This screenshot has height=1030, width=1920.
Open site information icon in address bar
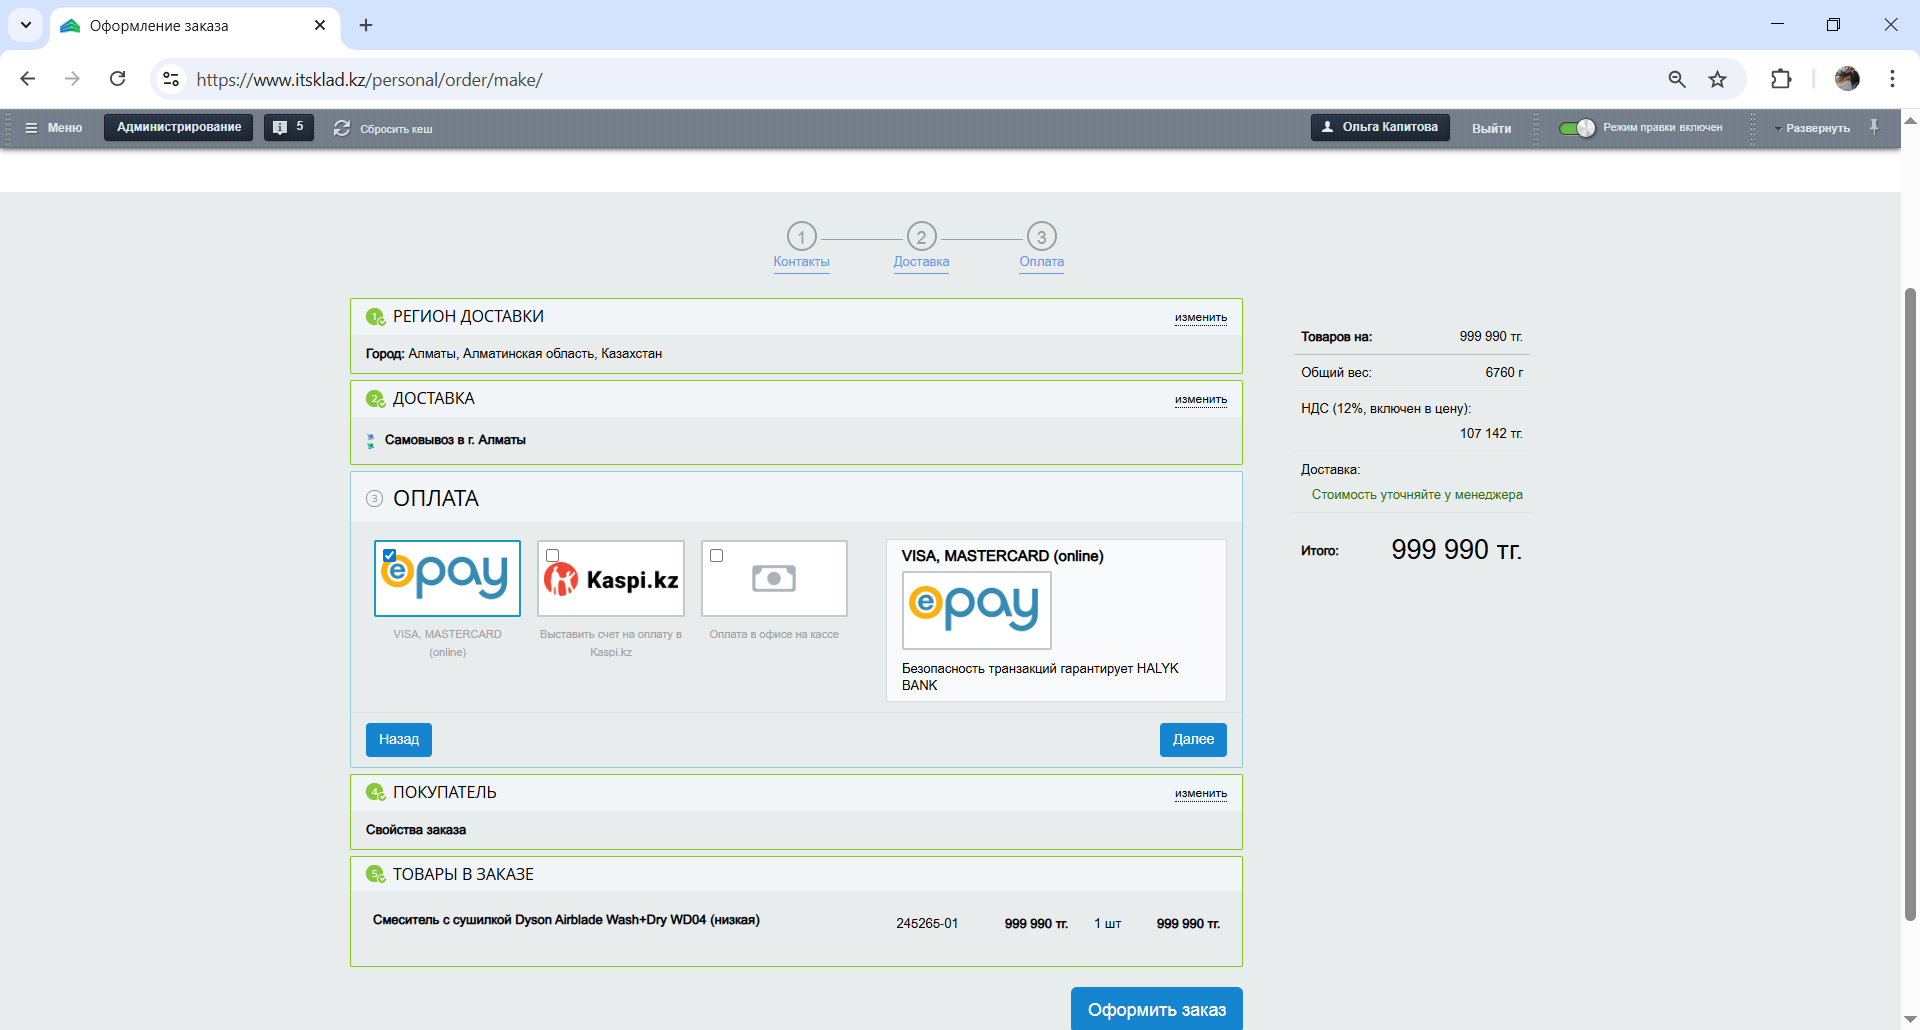[x=171, y=79]
